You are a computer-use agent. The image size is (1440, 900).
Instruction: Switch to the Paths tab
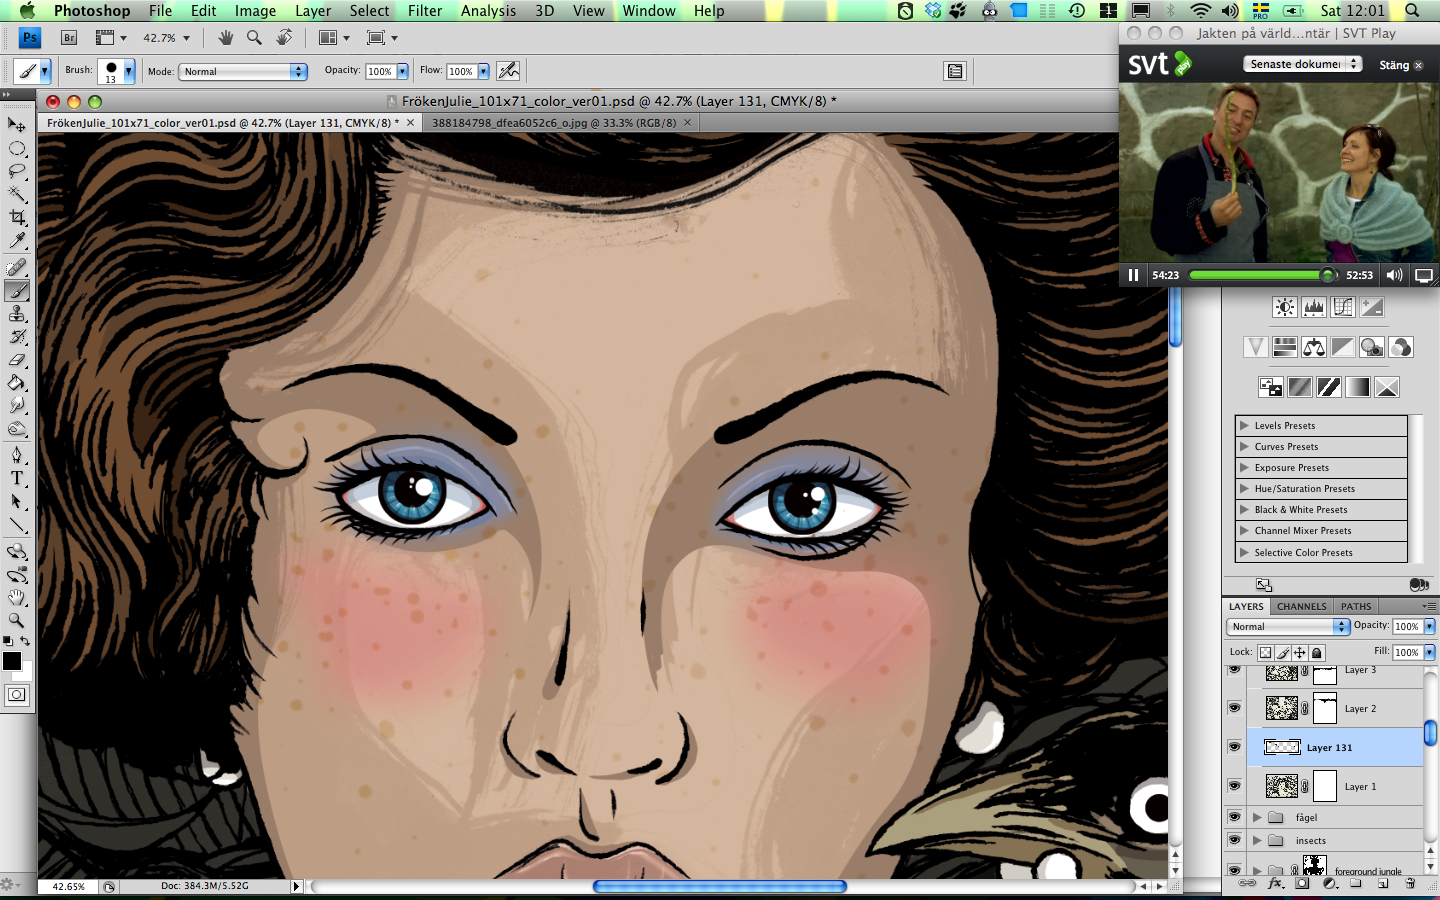(1356, 606)
